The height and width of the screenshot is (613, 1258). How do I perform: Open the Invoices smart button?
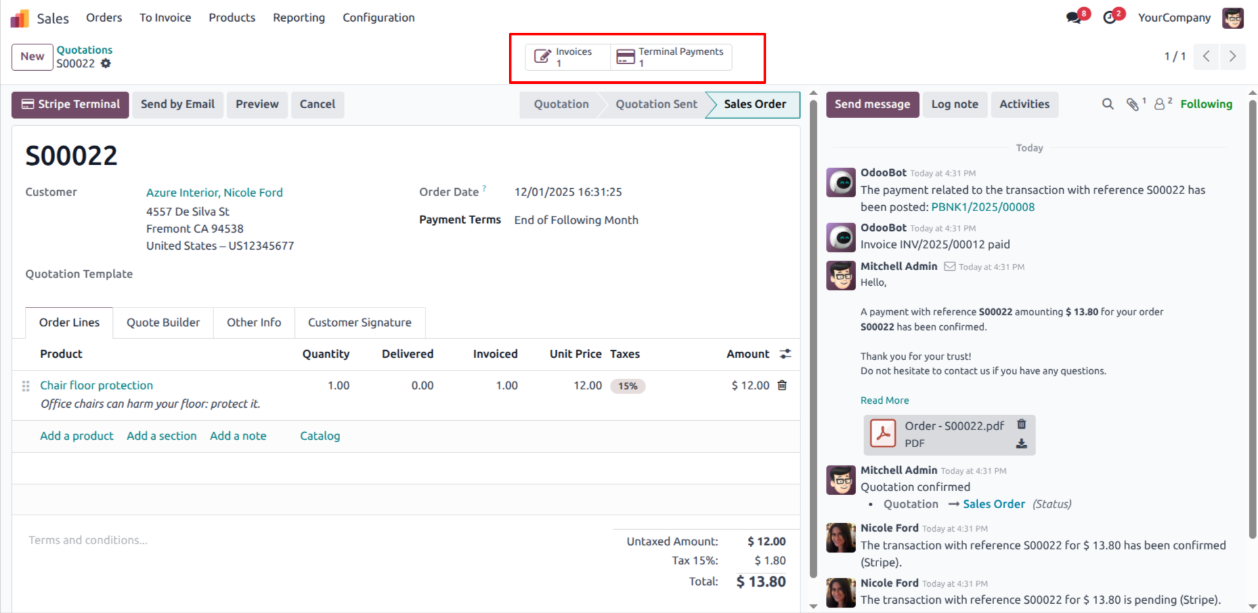[x=567, y=57]
